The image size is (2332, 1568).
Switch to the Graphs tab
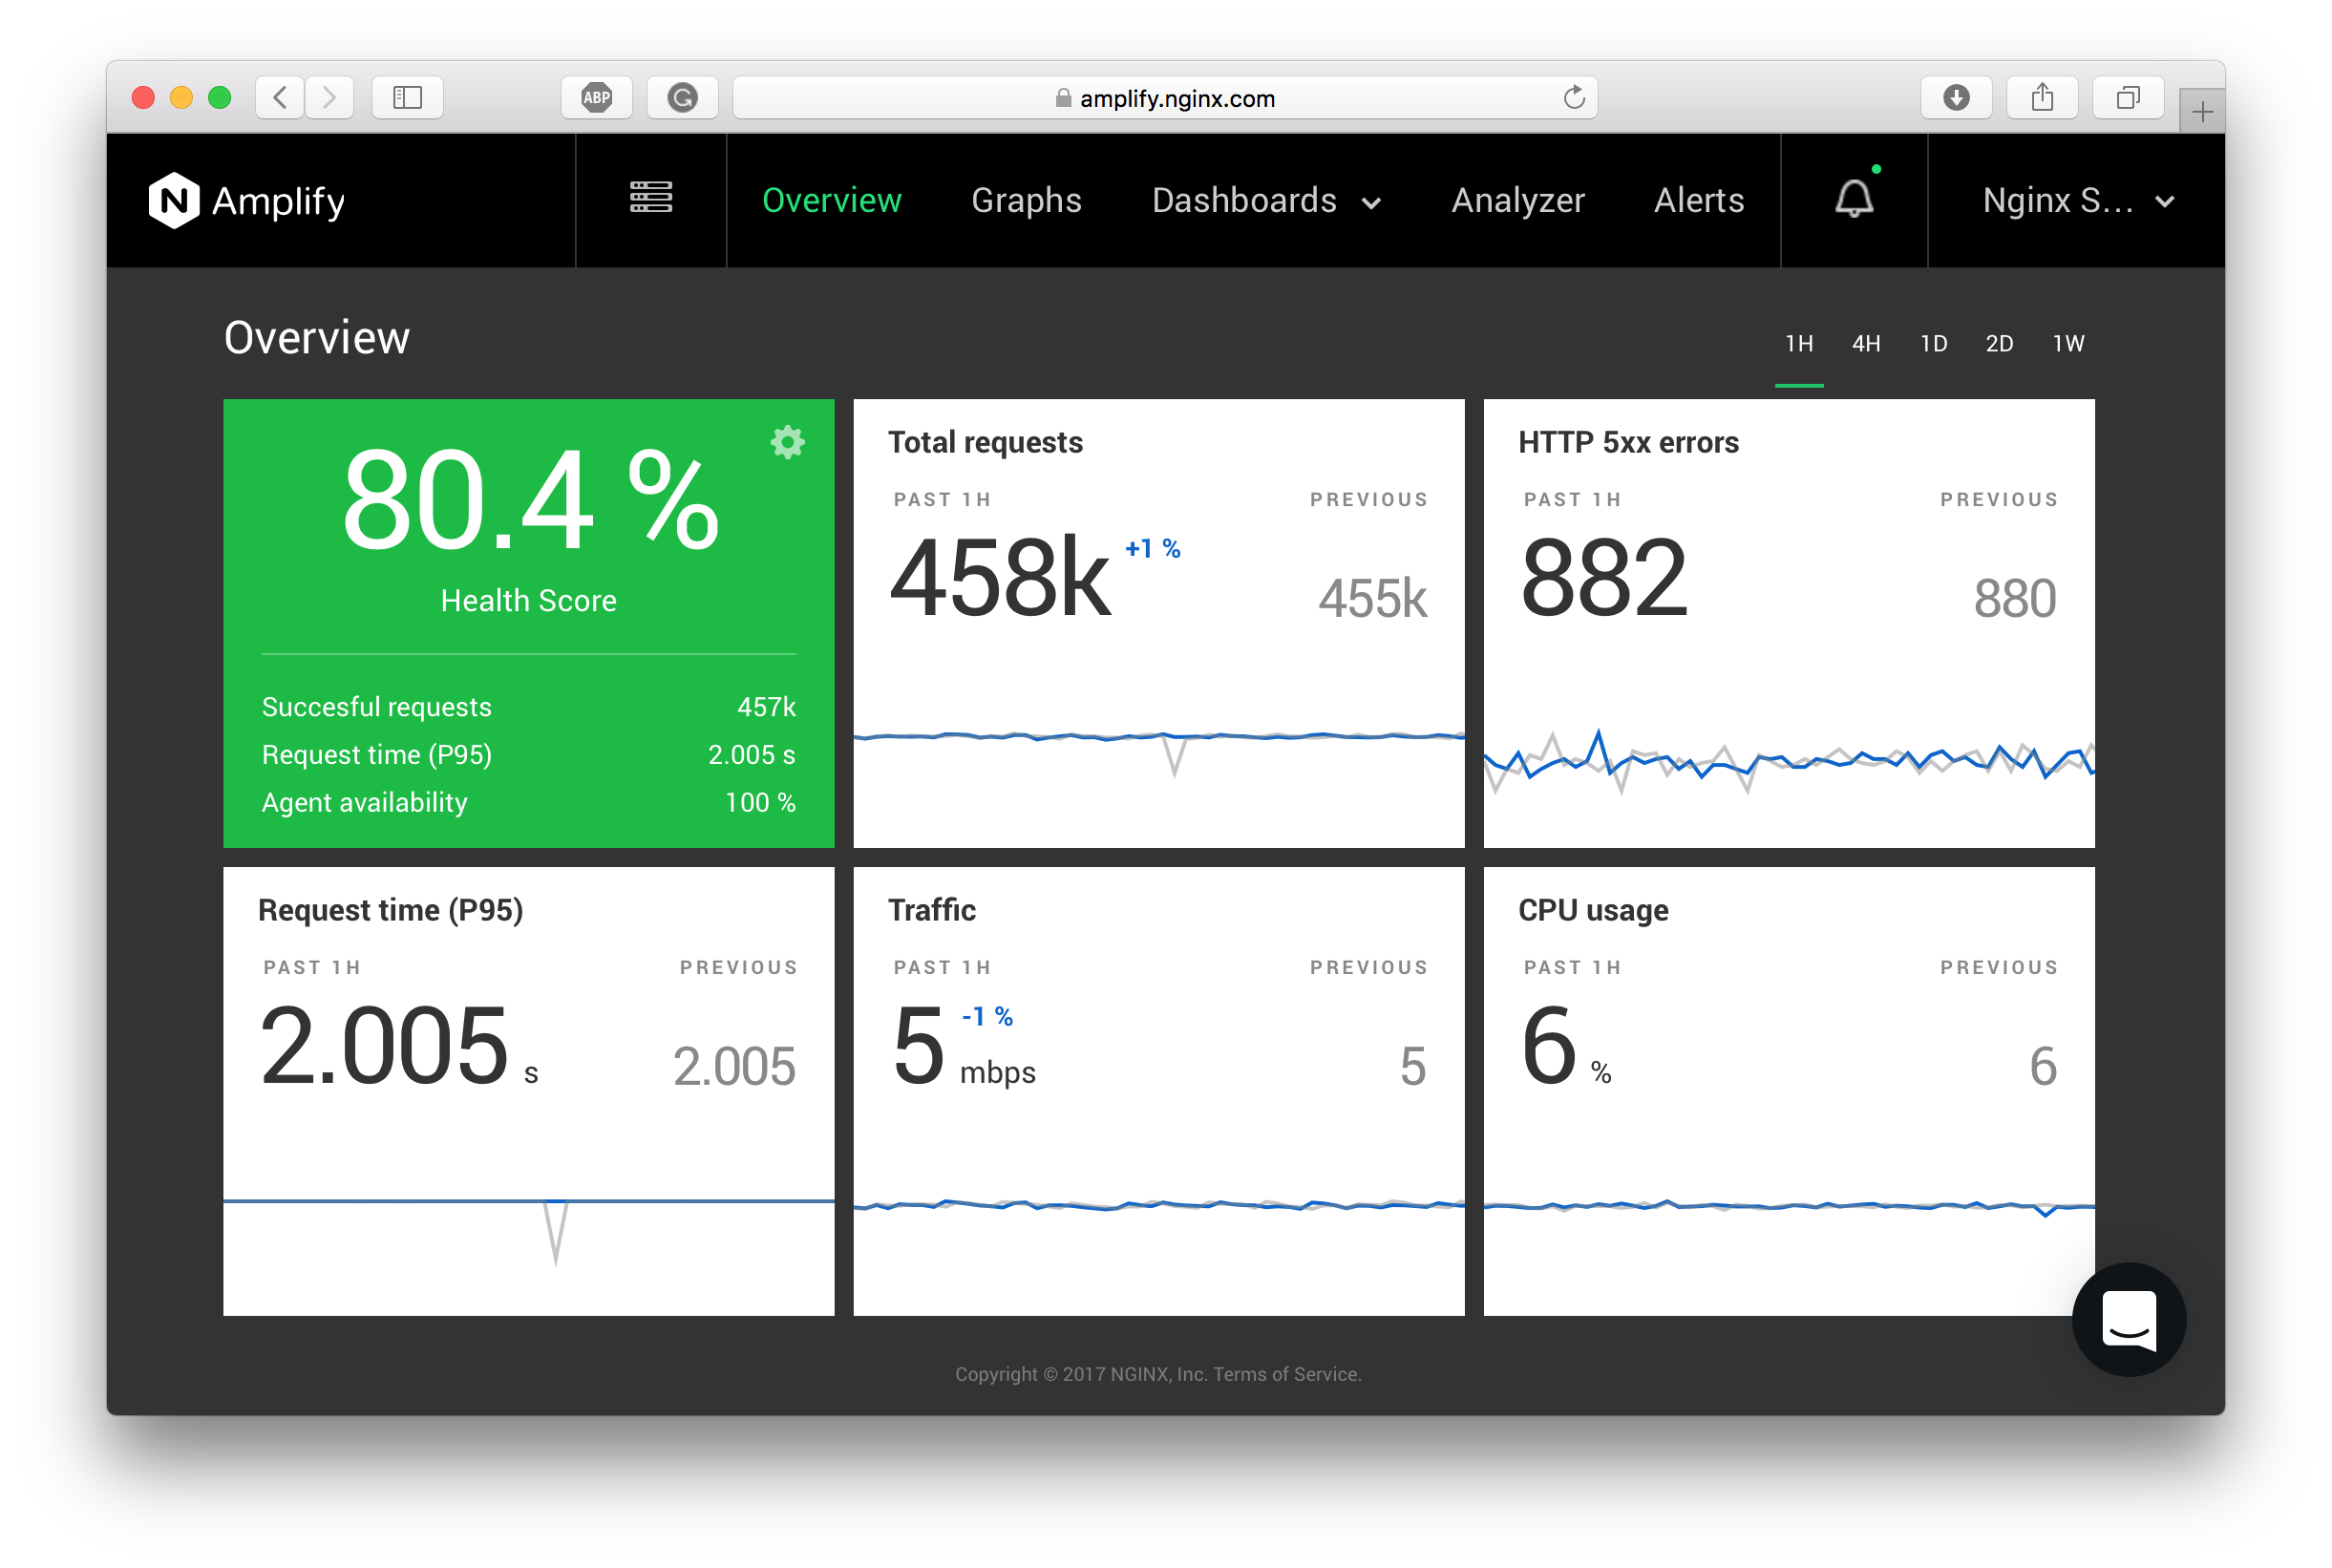coord(1026,201)
